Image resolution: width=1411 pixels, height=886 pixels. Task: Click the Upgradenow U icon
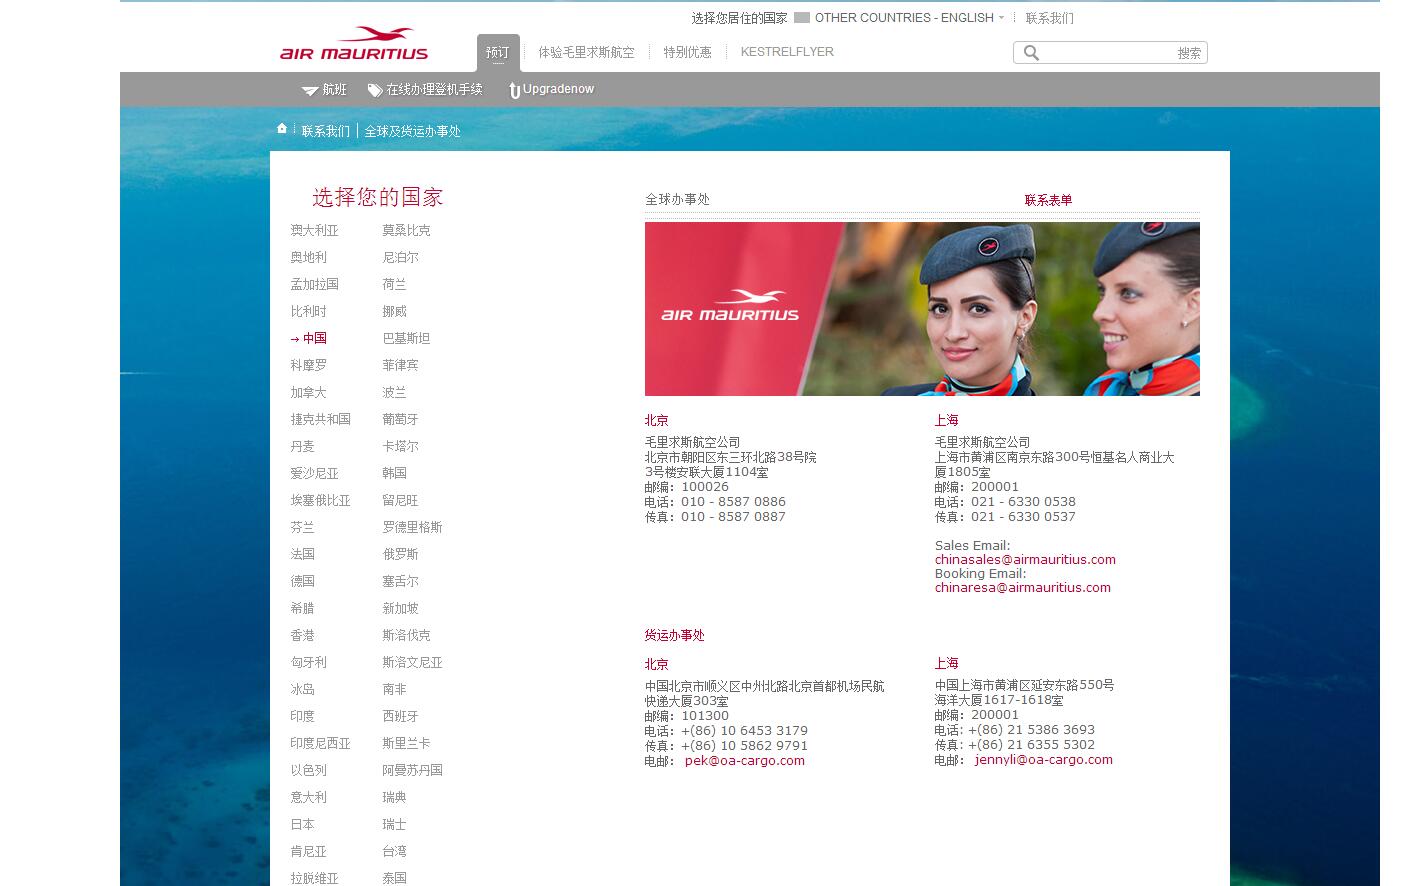click(x=514, y=91)
